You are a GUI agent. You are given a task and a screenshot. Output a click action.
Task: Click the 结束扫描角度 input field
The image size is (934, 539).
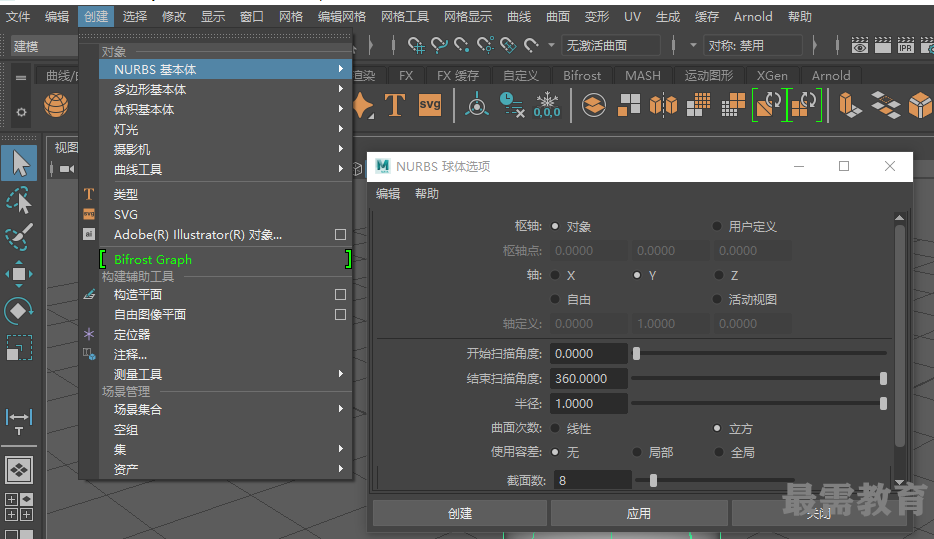pos(589,378)
